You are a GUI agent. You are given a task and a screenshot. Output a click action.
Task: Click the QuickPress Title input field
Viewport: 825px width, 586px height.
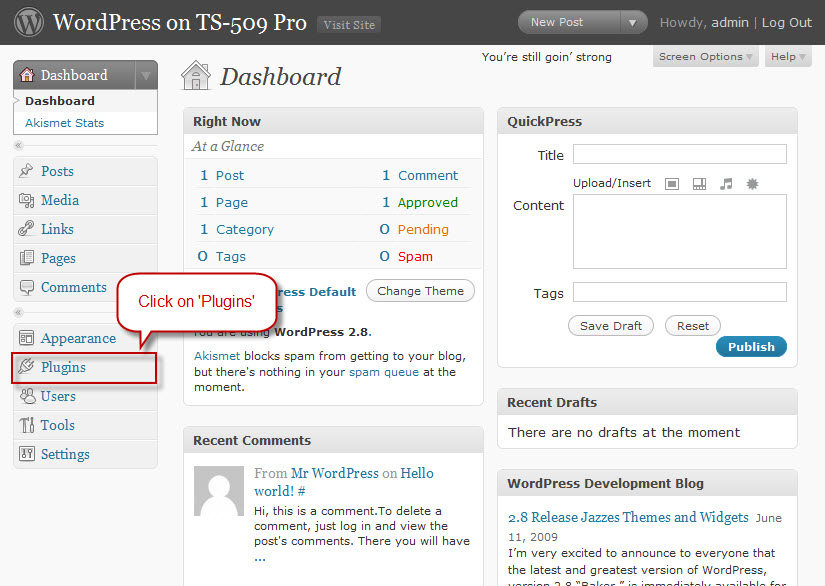(x=679, y=155)
